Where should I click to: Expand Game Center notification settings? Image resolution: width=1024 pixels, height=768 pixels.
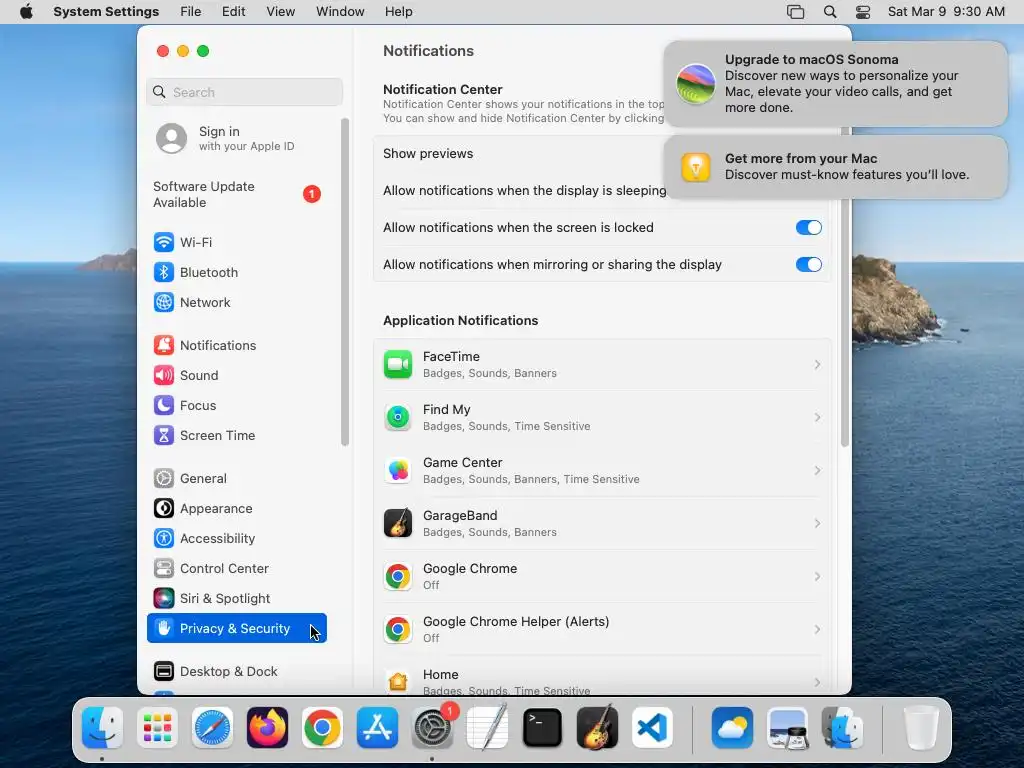[602, 470]
